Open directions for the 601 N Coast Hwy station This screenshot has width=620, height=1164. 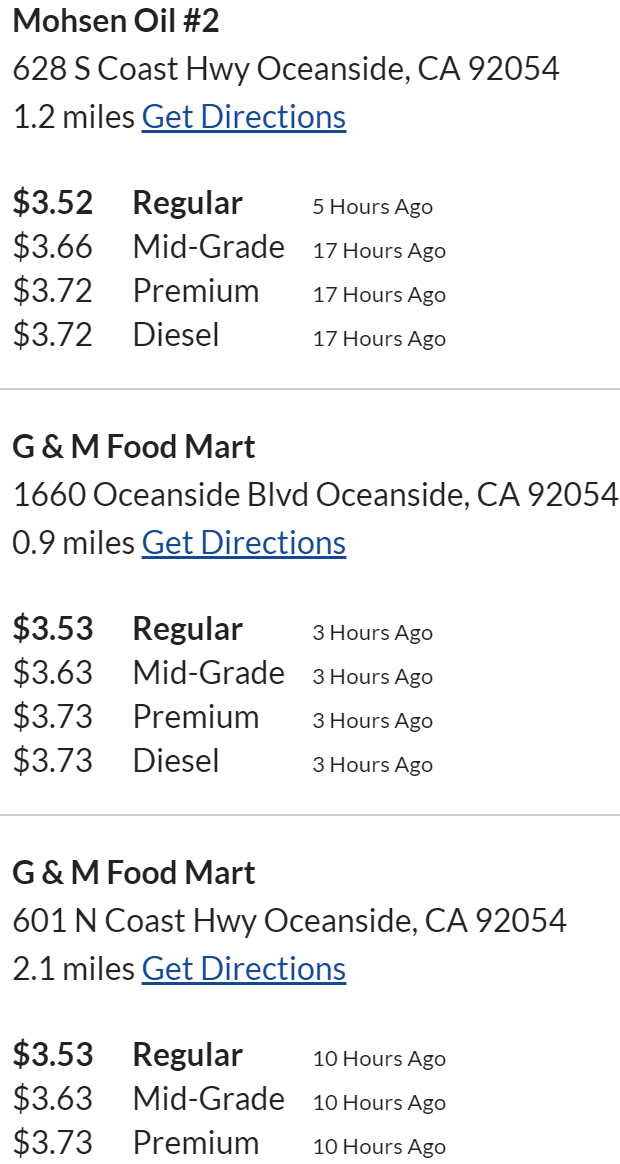coord(244,969)
